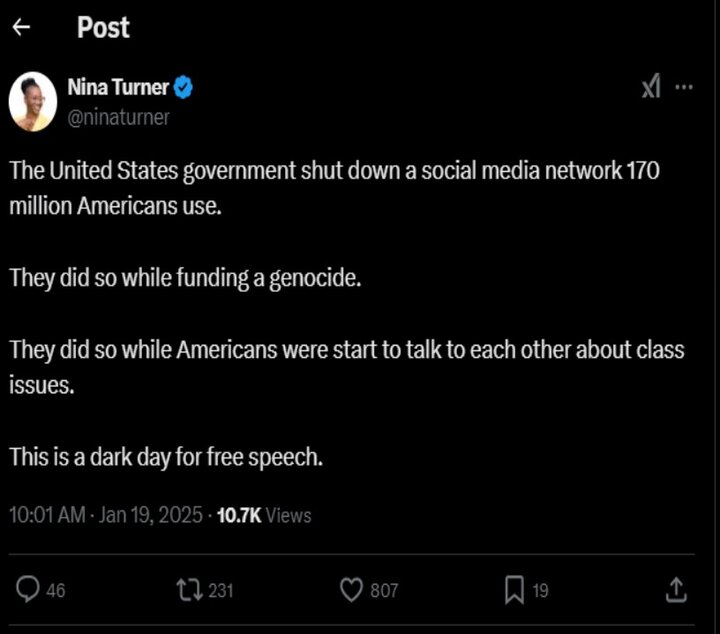Click the reply speech bubble icon

tap(29, 590)
